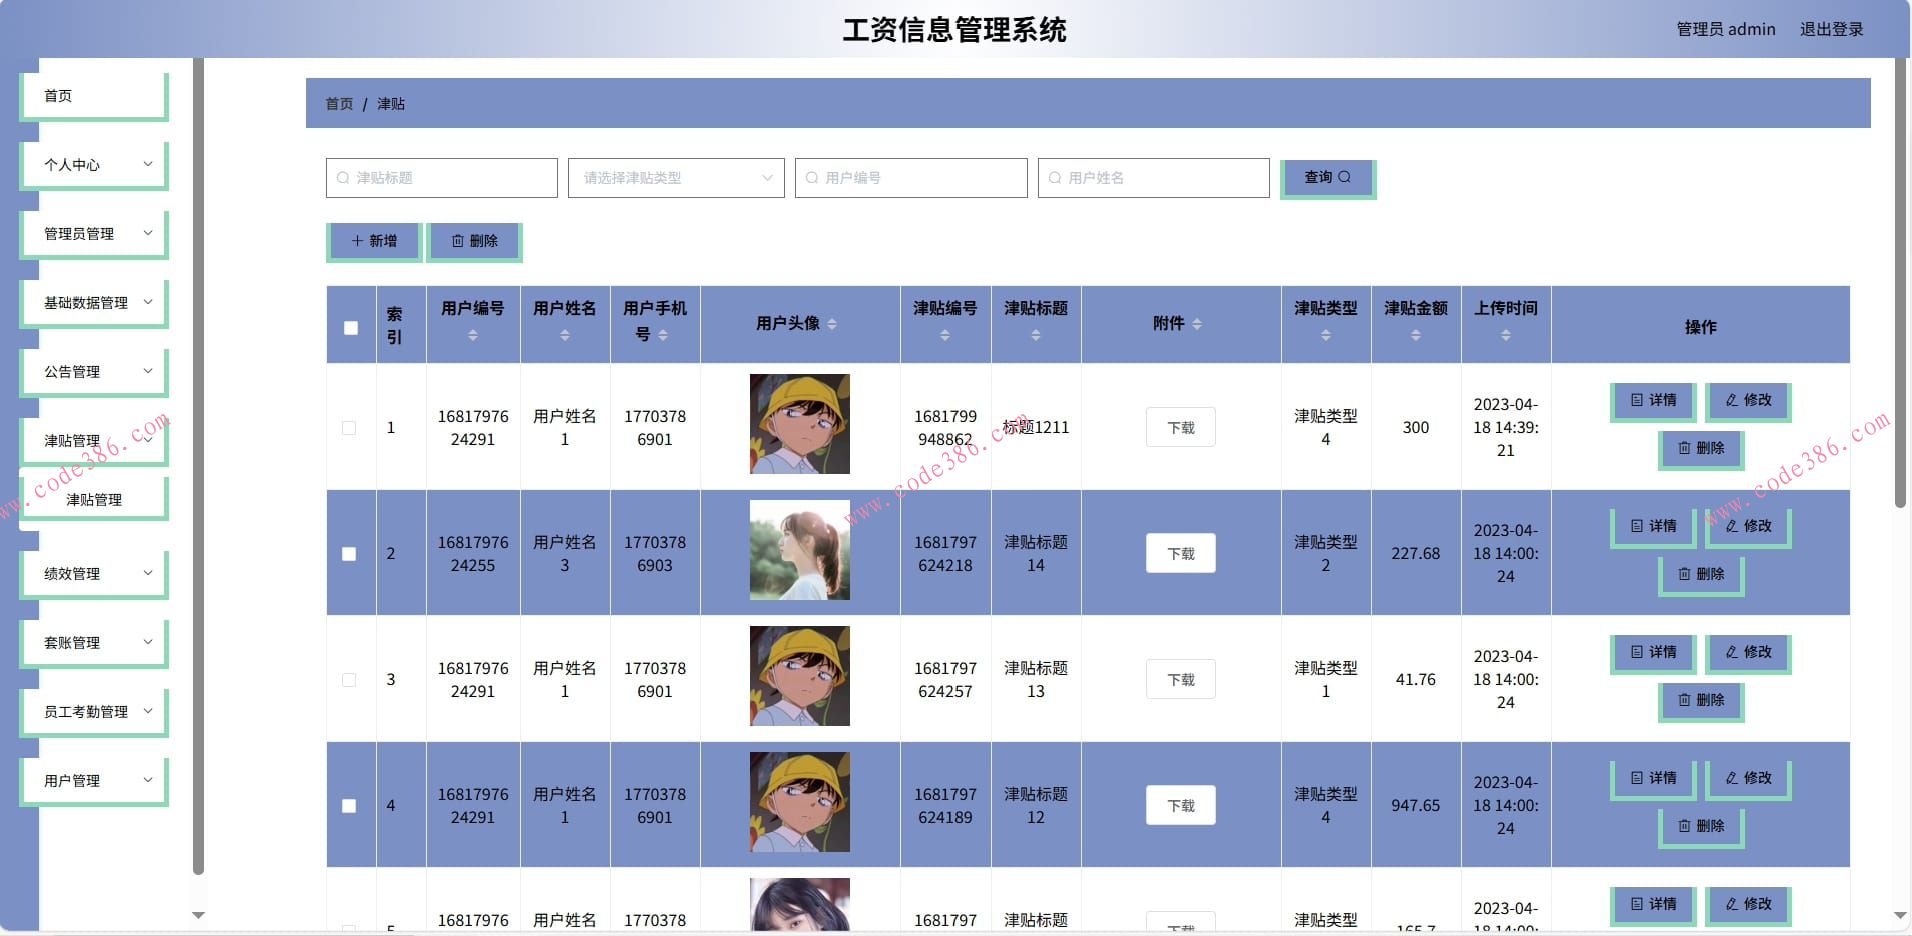Select the 津贴管理 submenu item
Viewport: 1912px width, 936px height.
coord(93,499)
